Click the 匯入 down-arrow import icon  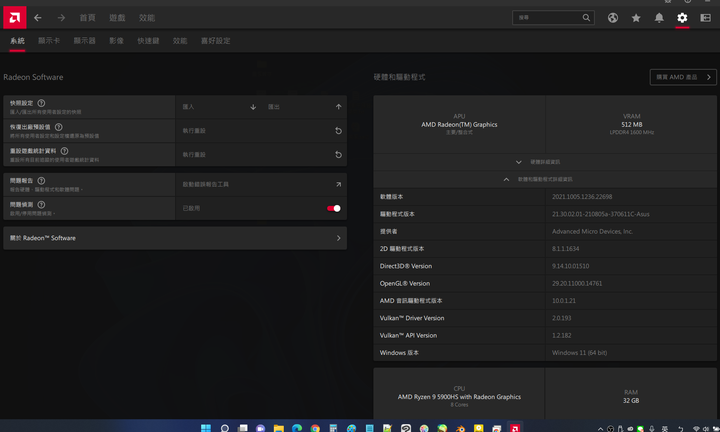pyautogui.click(x=253, y=107)
